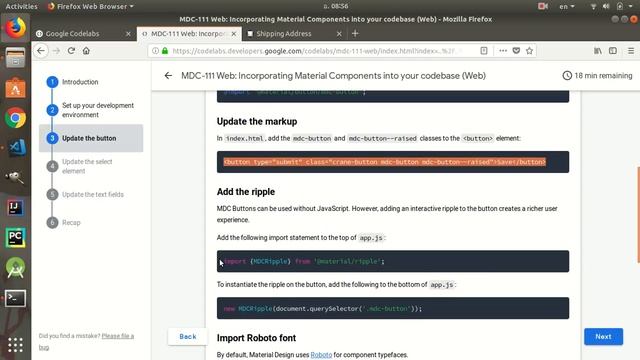This screenshot has height=360, width=640.
Task: Click the volume icon in the top bar
Action: [x=606, y=6]
